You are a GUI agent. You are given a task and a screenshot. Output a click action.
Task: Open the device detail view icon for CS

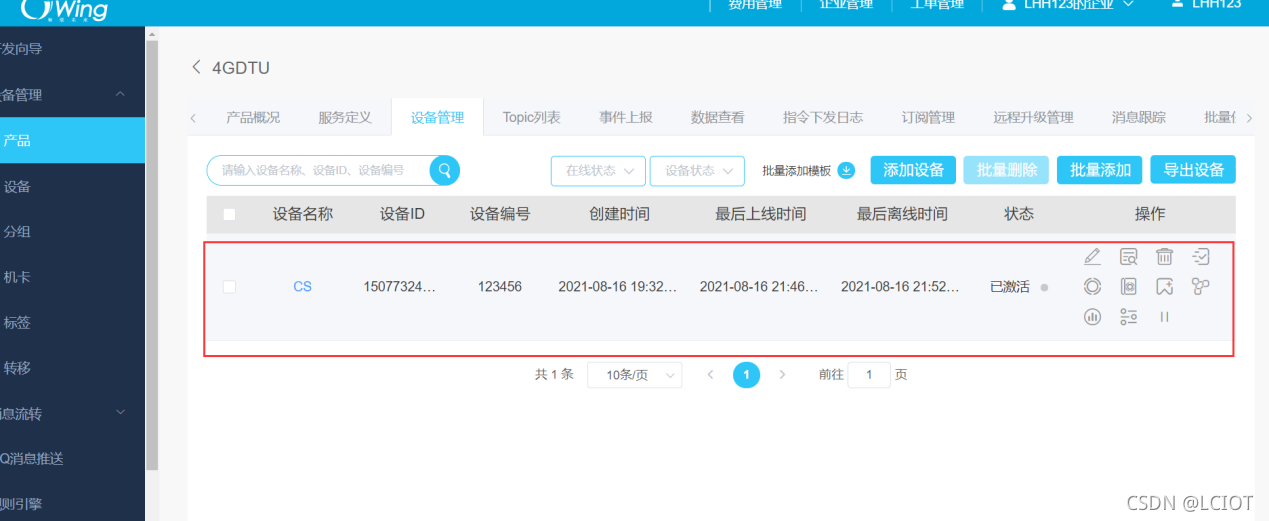pyautogui.click(x=1128, y=257)
